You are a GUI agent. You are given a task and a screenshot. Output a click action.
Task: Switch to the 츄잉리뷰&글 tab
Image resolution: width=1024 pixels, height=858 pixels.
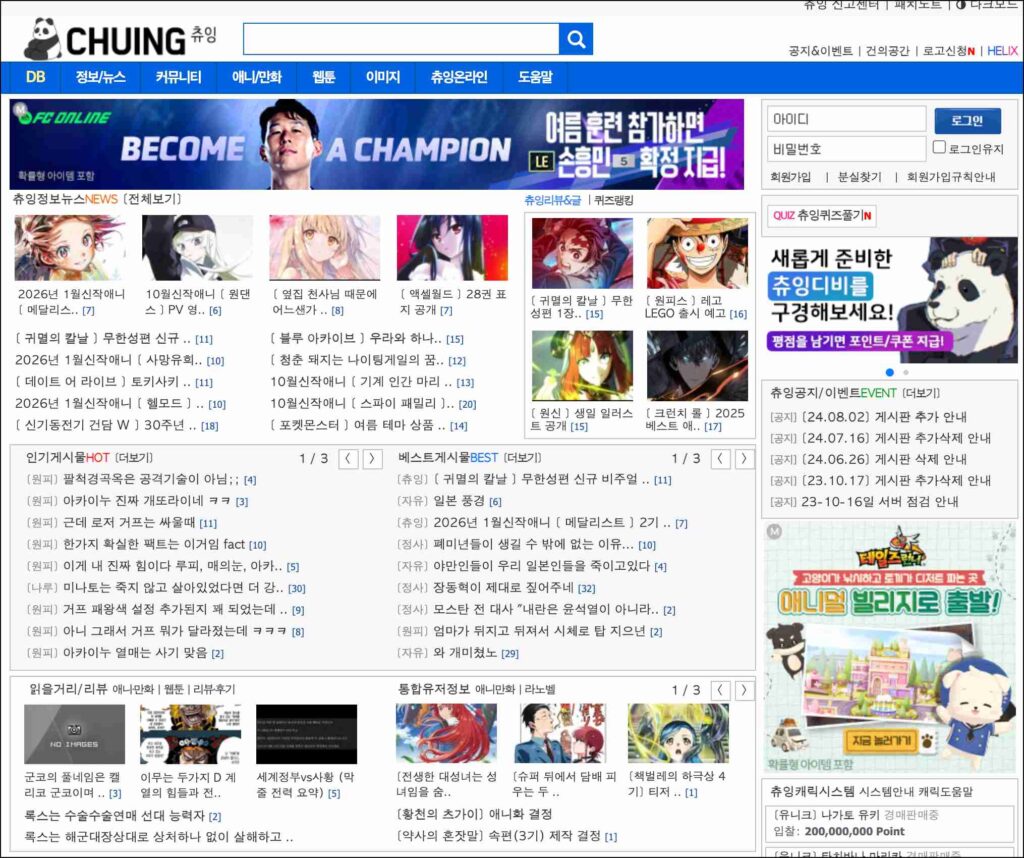(x=552, y=200)
